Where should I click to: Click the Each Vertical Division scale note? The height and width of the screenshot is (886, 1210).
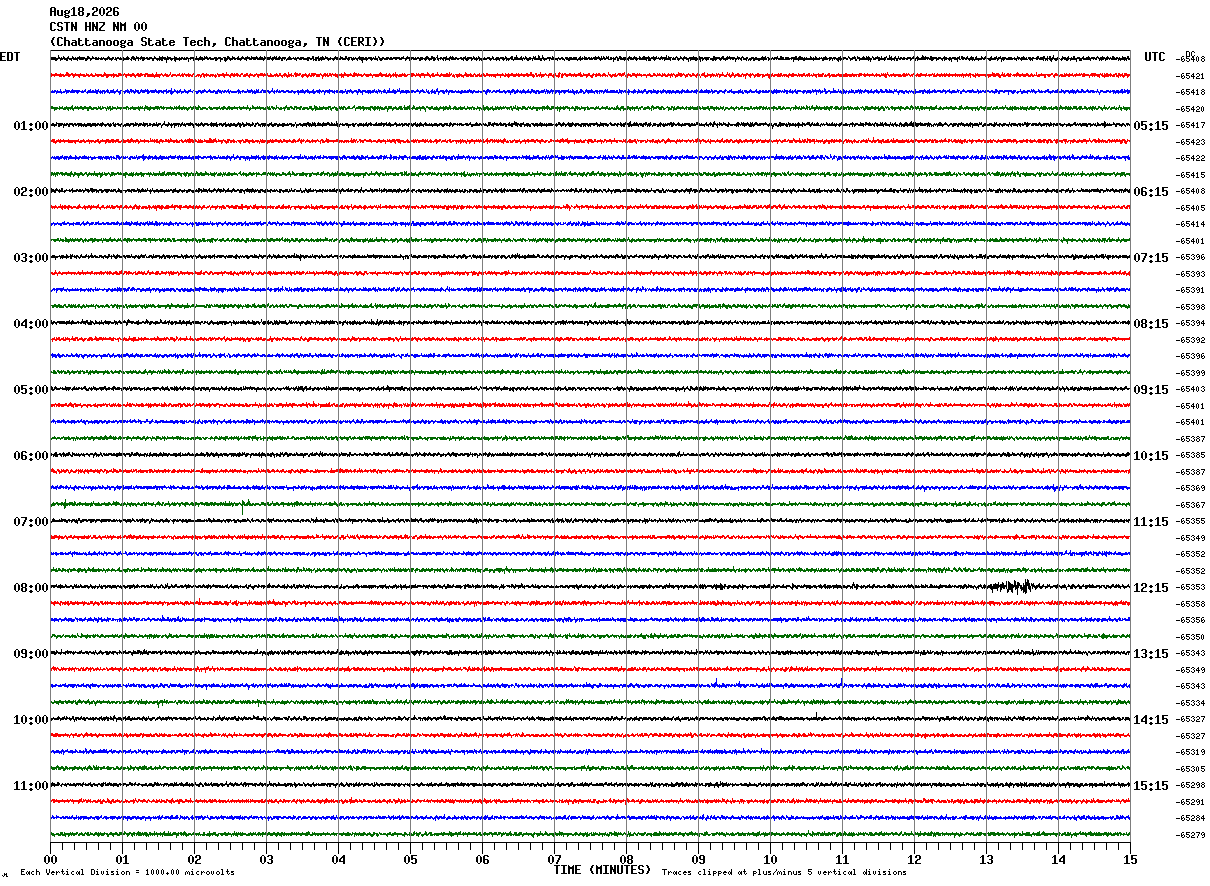[x=128, y=872]
